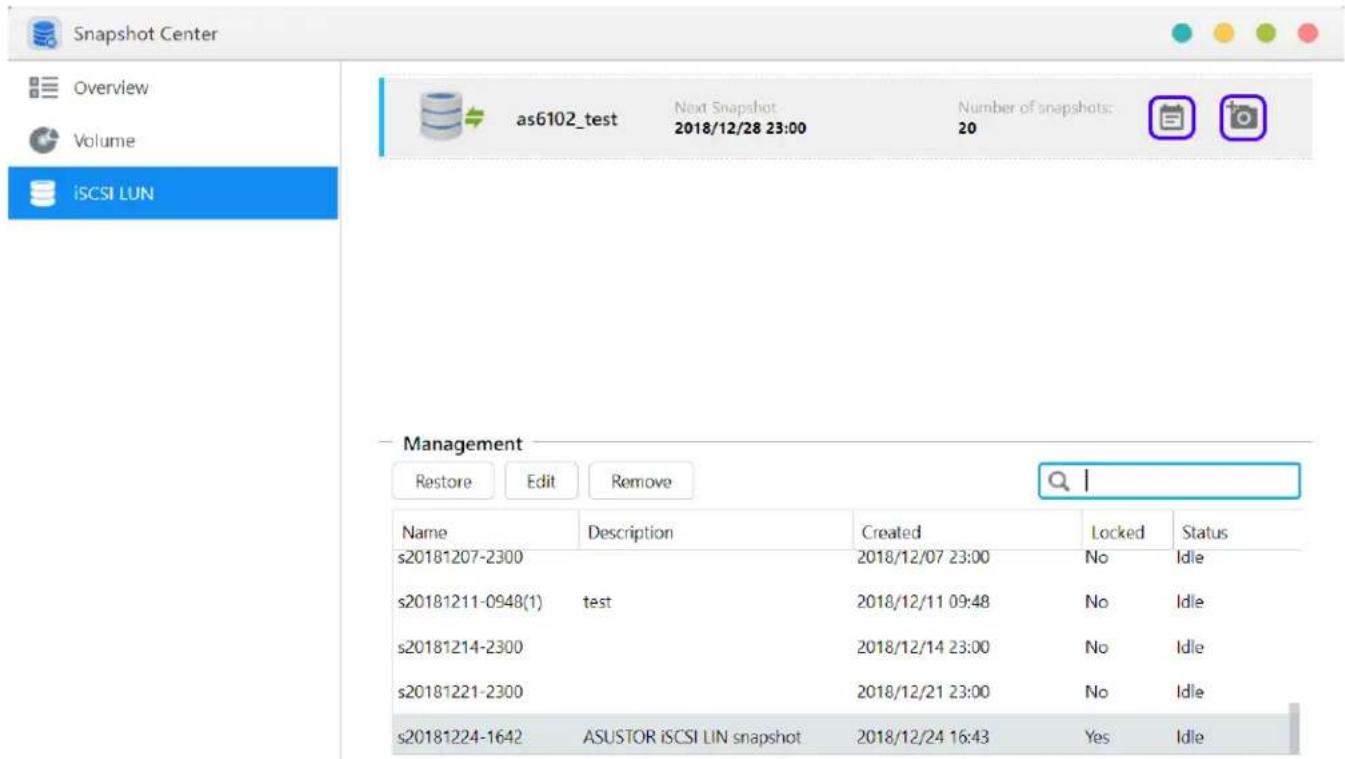Click created date 2018/12/21 23:00
Viewport: 1345px width, 759px height.
(x=923, y=692)
